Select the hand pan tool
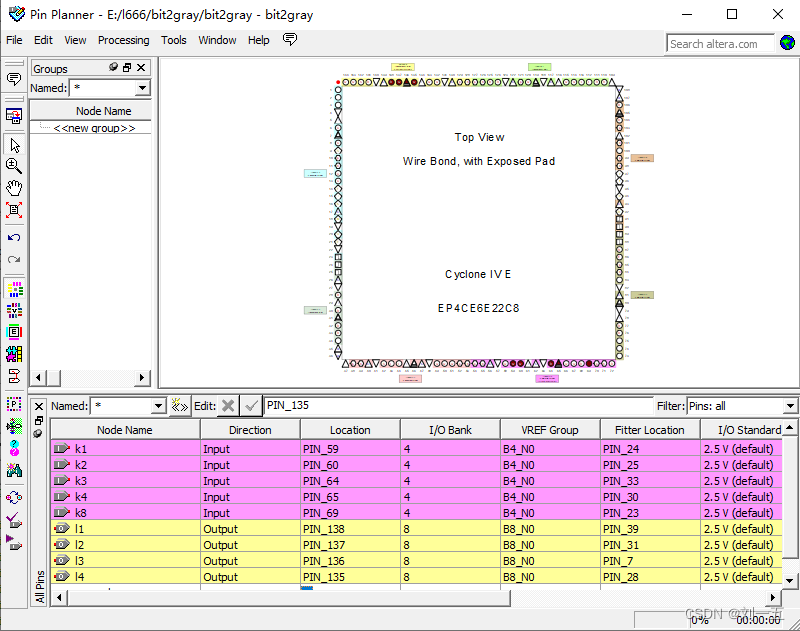Screen dimensions: 800x631 pos(14,188)
